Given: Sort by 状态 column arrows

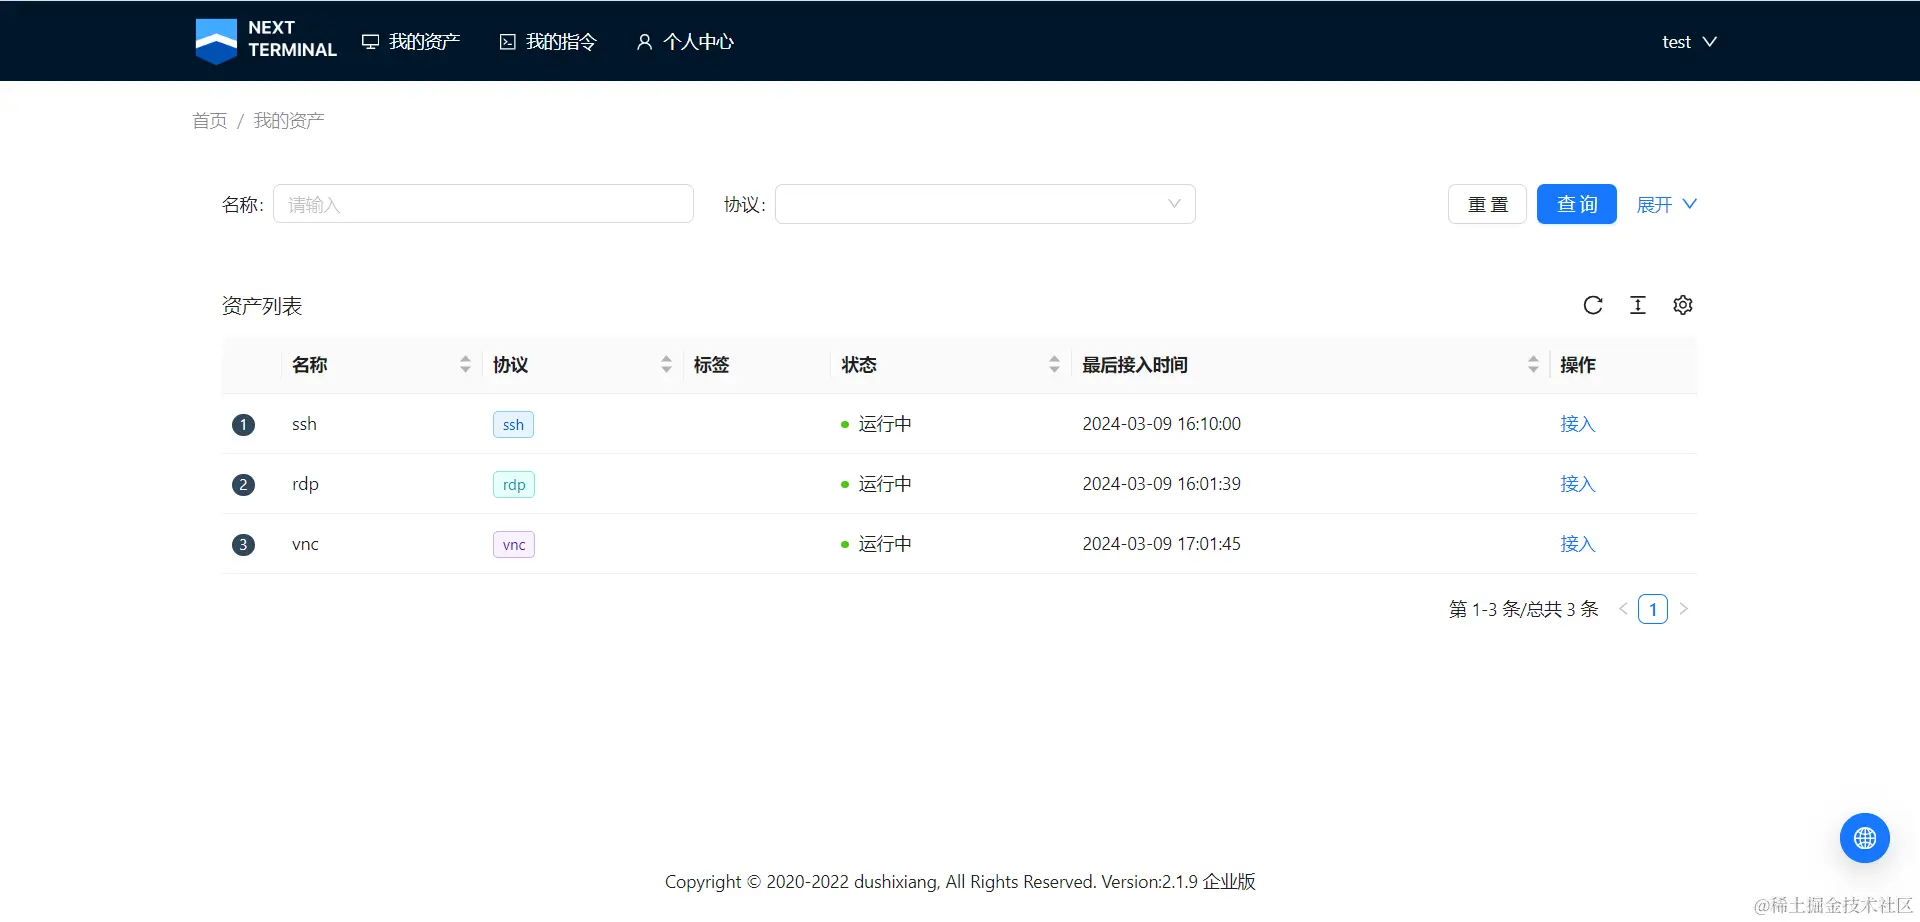Looking at the screenshot, I should [x=1054, y=365].
